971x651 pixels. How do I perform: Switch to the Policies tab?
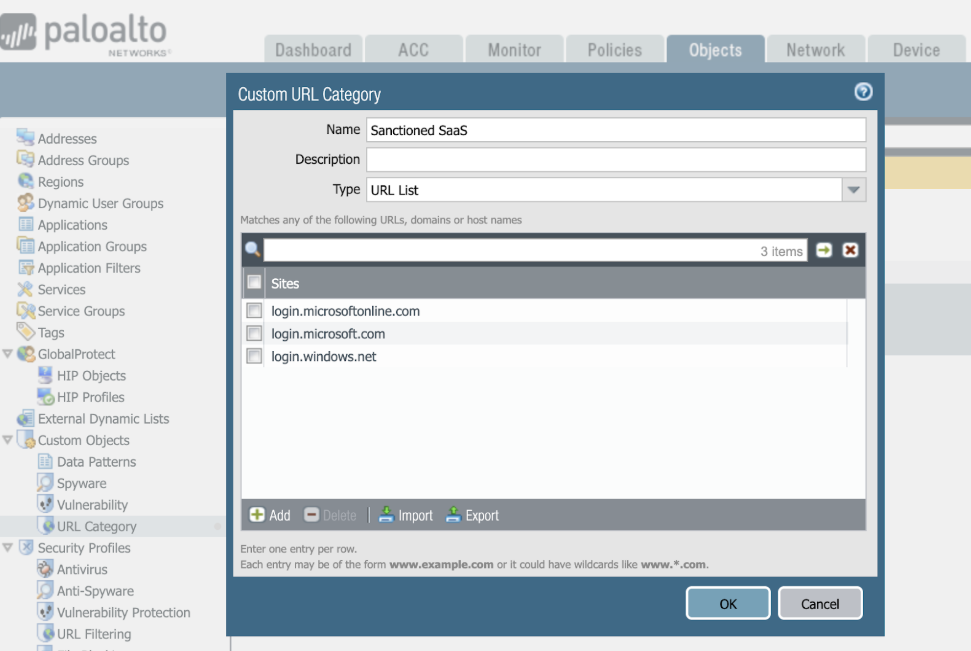[615, 50]
